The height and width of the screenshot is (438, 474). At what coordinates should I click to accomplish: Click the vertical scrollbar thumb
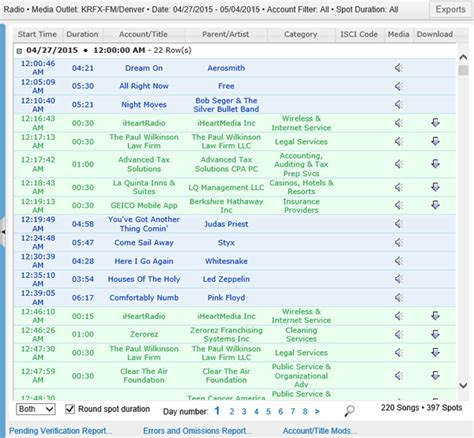click(463, 70)
